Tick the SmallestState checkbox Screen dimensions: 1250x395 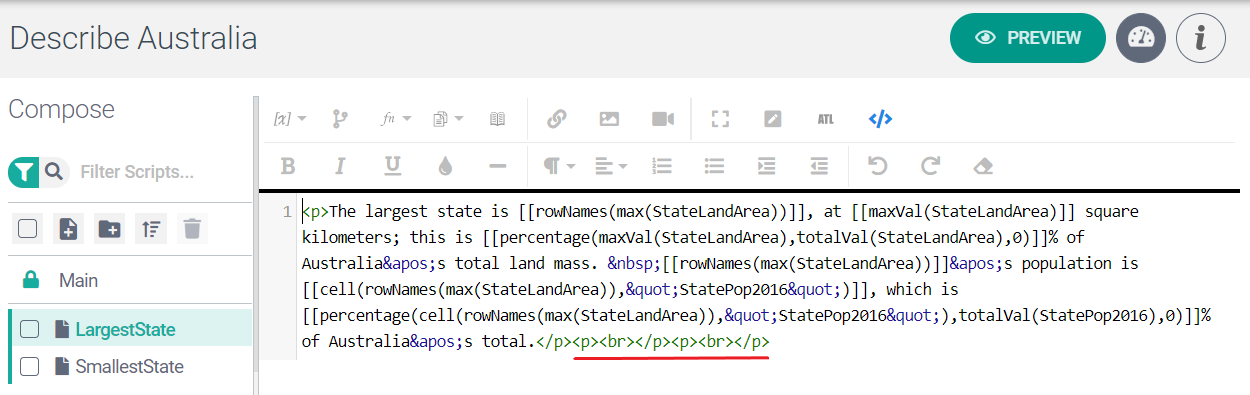(30, 366)
